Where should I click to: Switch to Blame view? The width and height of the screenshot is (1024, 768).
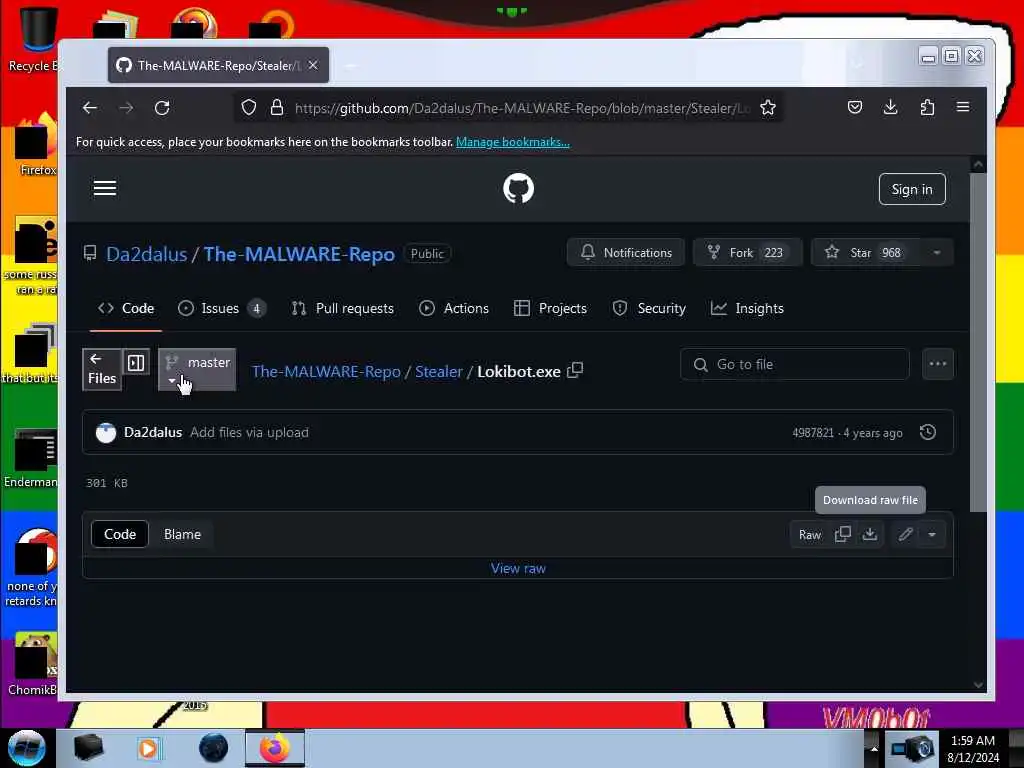point(182,534)
